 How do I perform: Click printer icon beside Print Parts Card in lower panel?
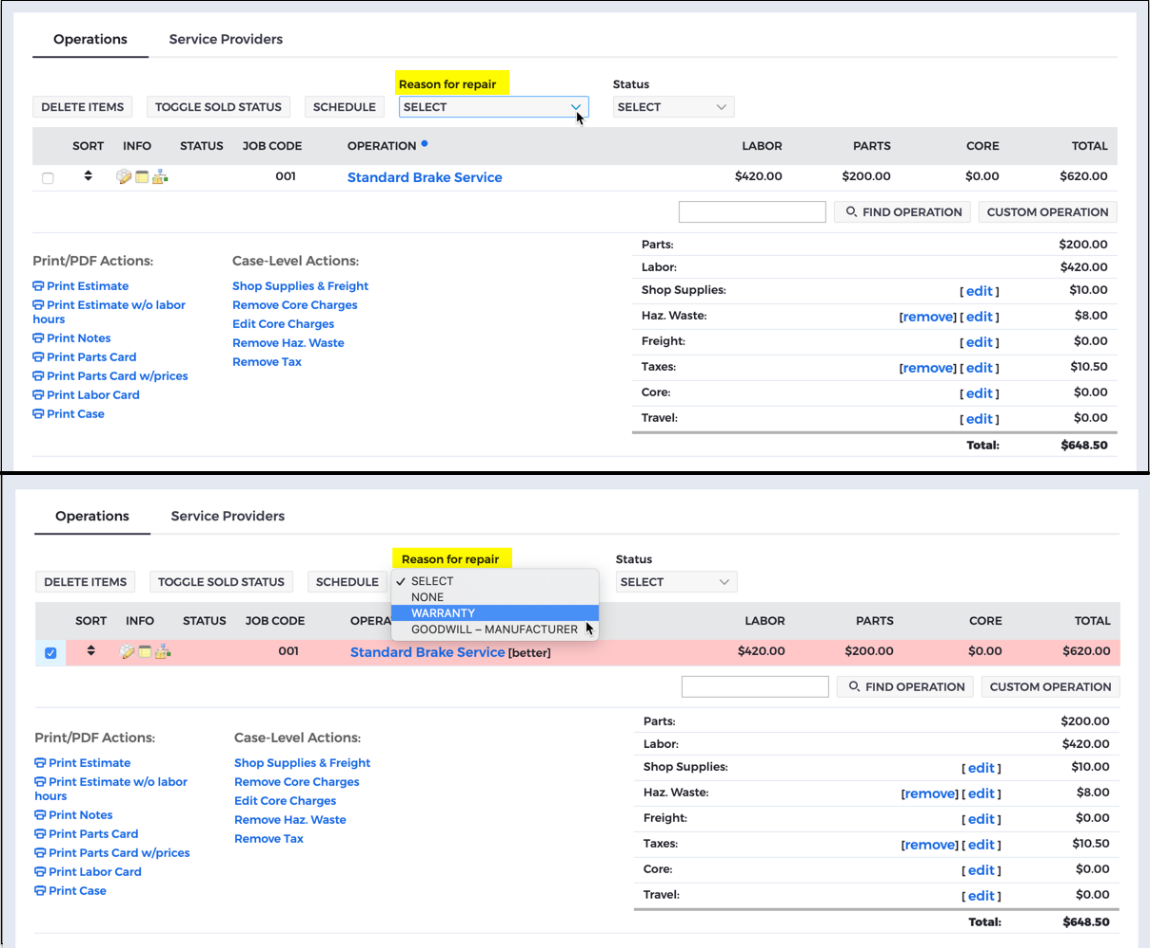pos(40,834)
